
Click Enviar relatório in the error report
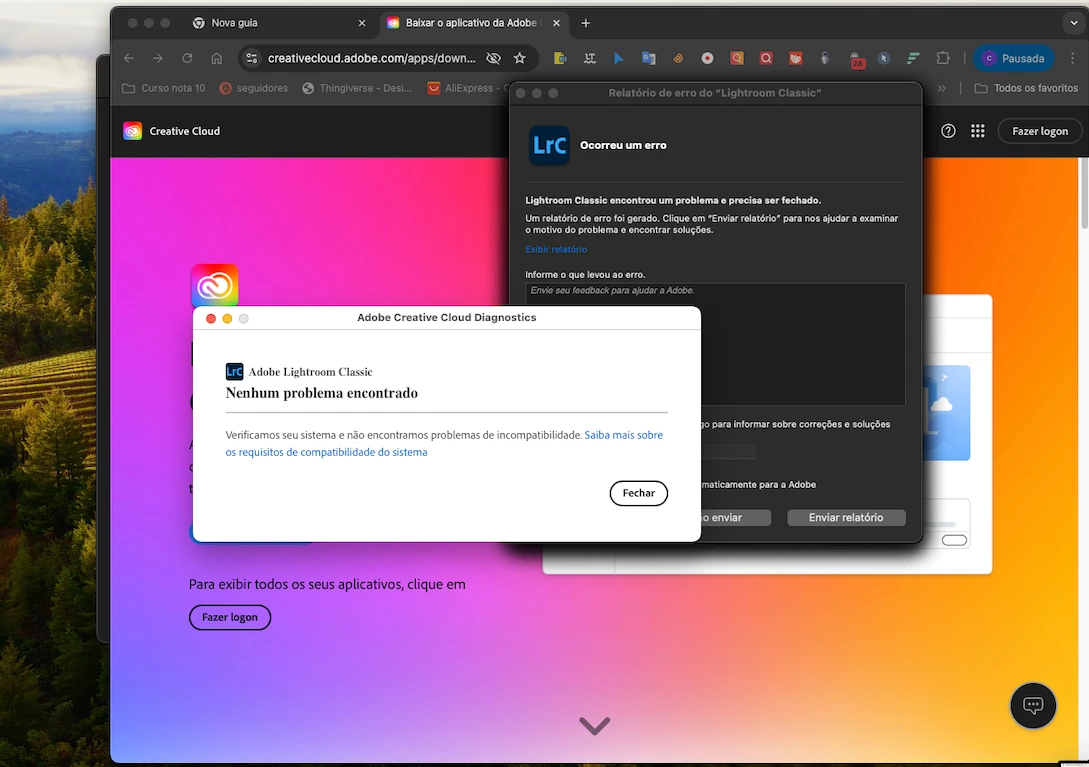point(846,518)
